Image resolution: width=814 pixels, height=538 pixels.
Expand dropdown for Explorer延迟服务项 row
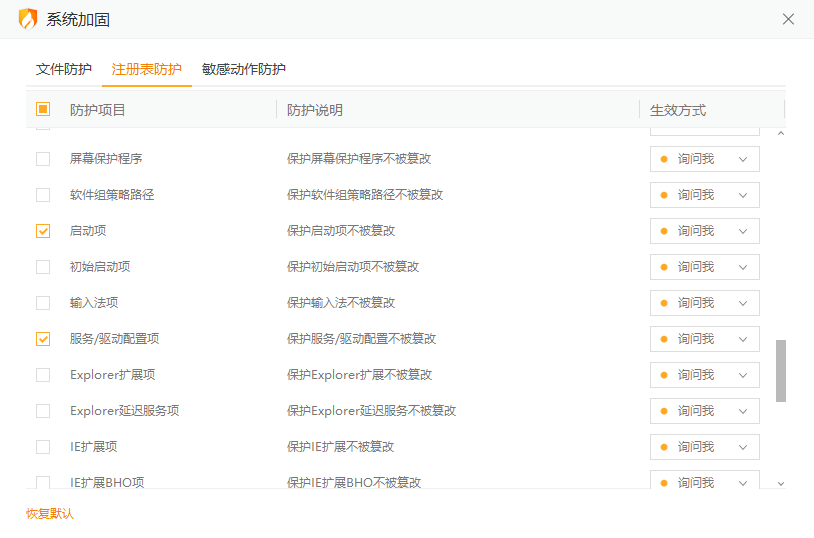(x=704, y=411)
